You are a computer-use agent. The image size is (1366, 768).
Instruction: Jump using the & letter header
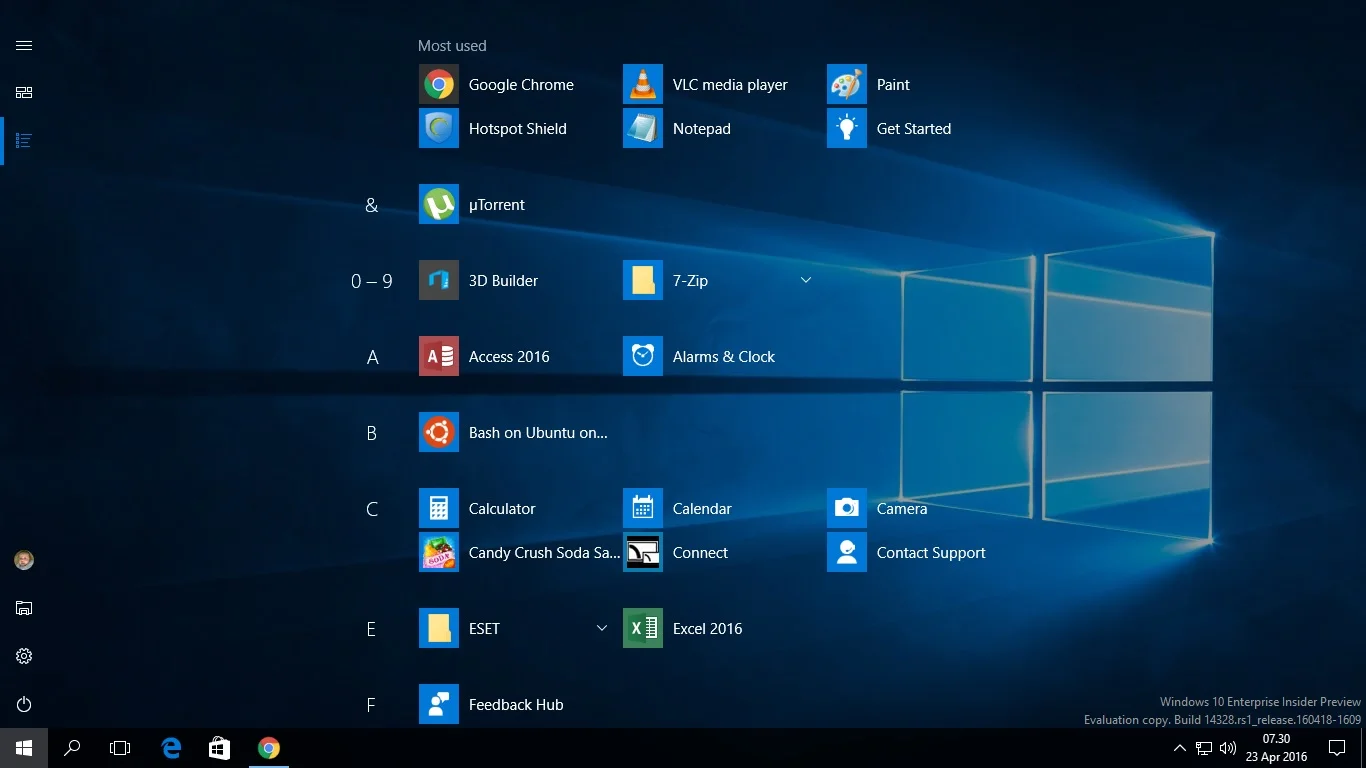[x=372, y=205]
